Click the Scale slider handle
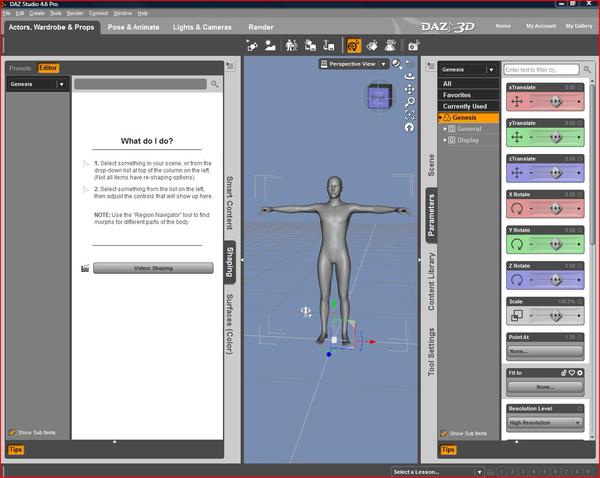Image resolution: width=600 pixels, height=478 pixels. [x=556, y=316]
